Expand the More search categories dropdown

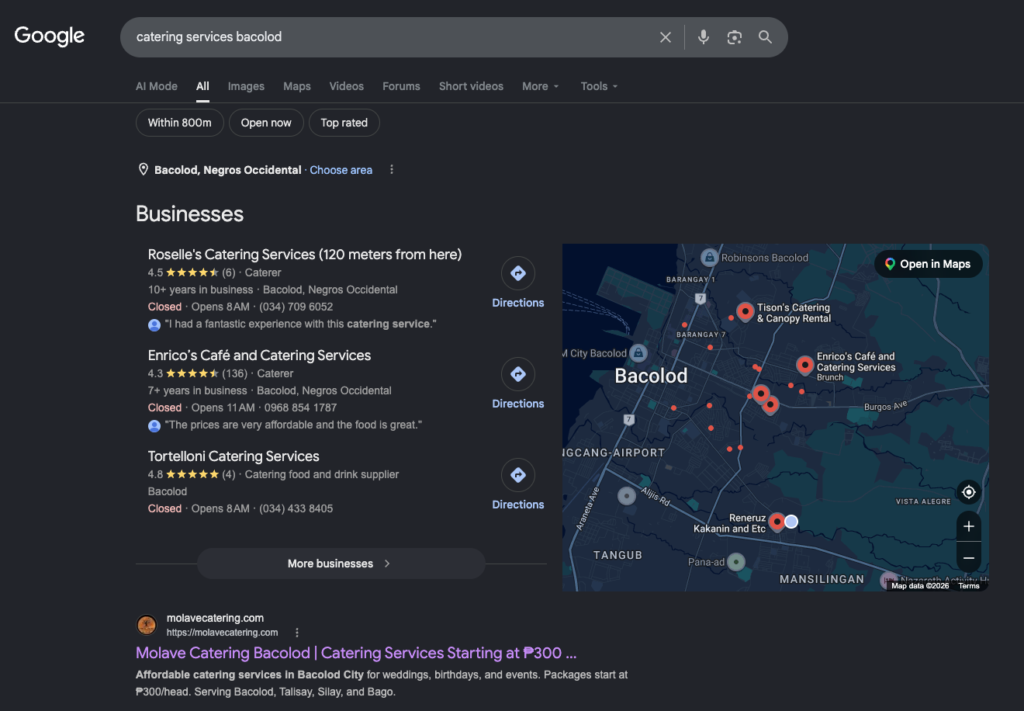click(540, 86)
